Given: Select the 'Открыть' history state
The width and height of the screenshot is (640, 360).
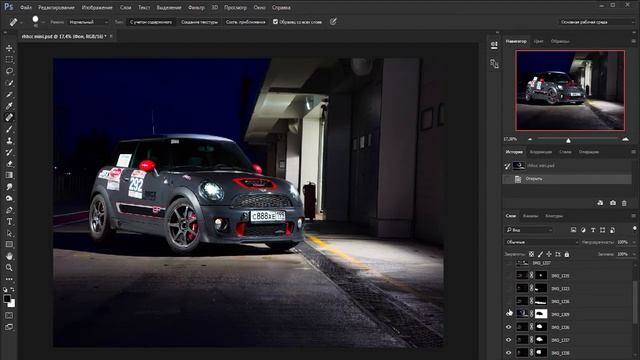Looking at the screenshot, I should [567, 179].
